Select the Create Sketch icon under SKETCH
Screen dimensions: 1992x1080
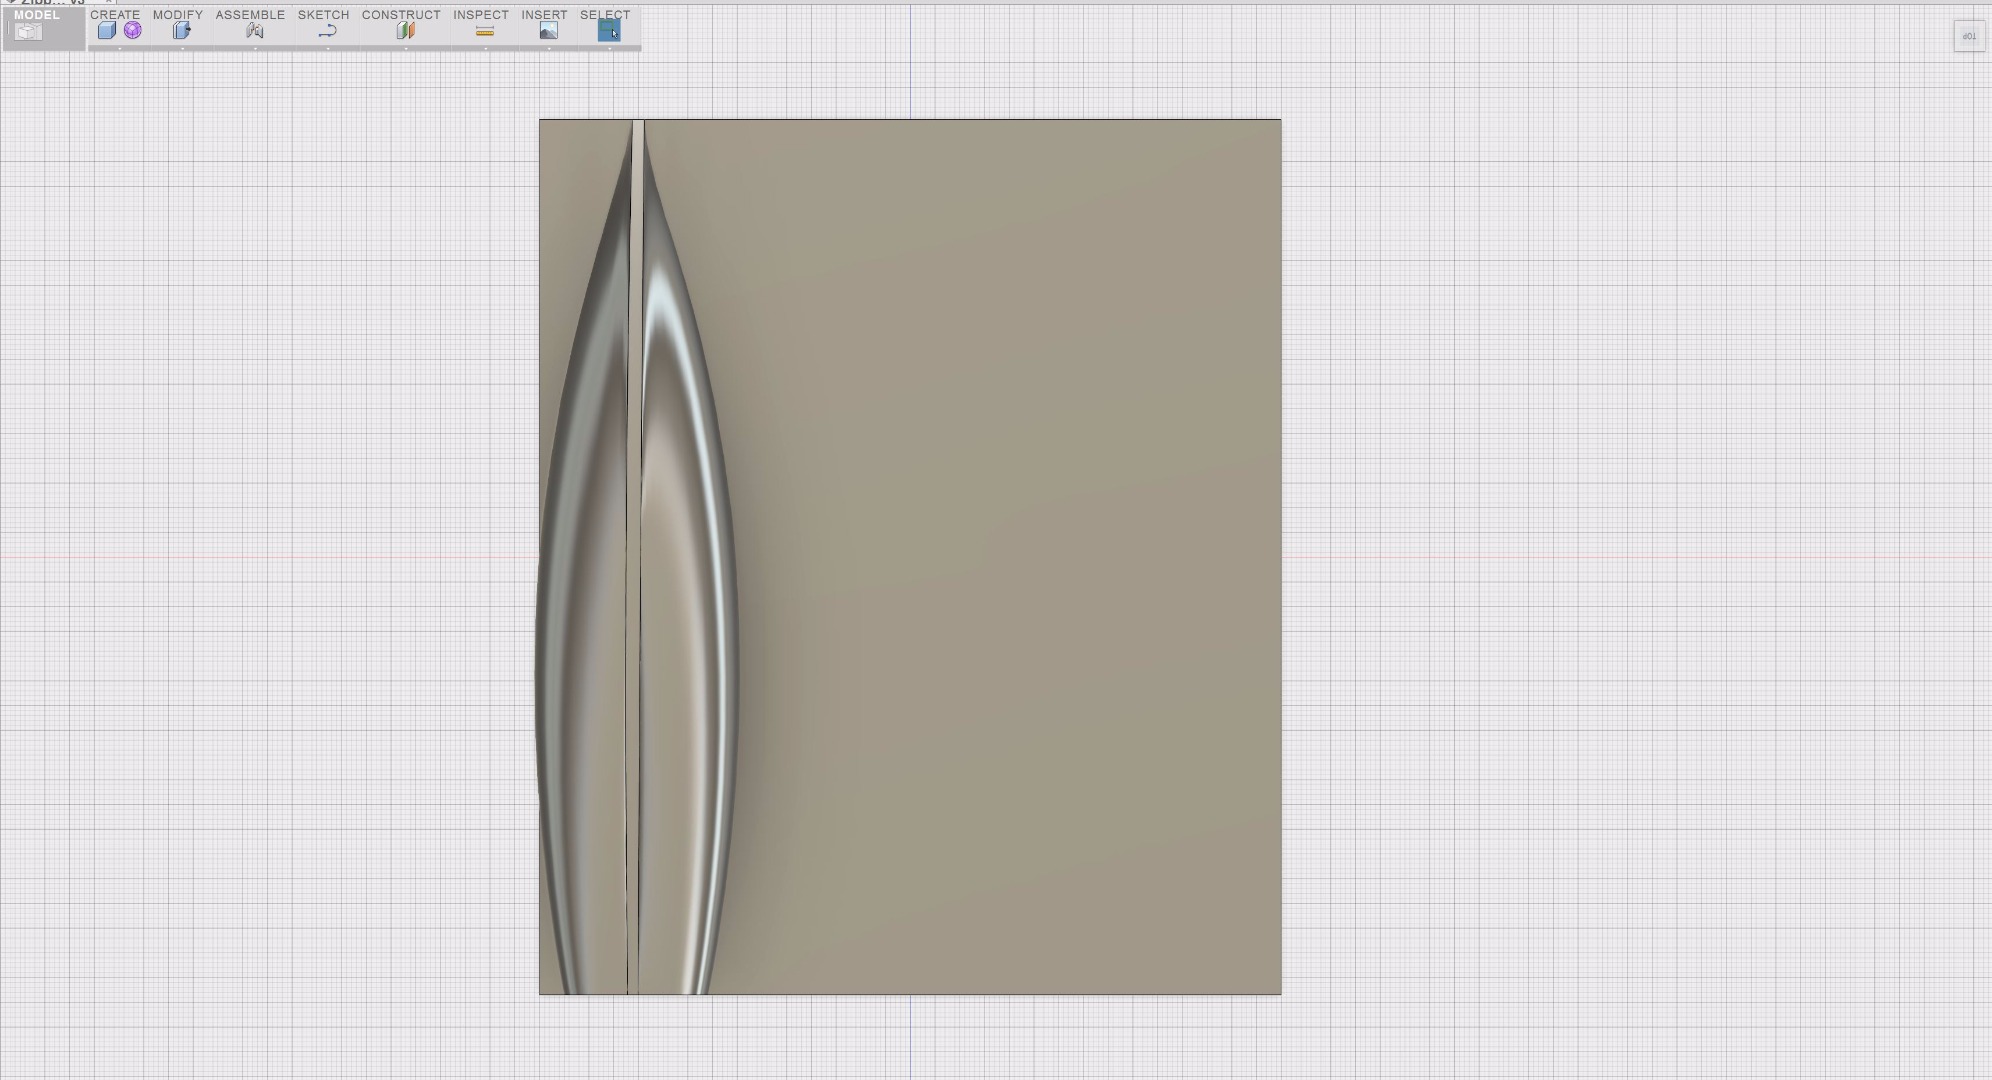click(327, 32)
